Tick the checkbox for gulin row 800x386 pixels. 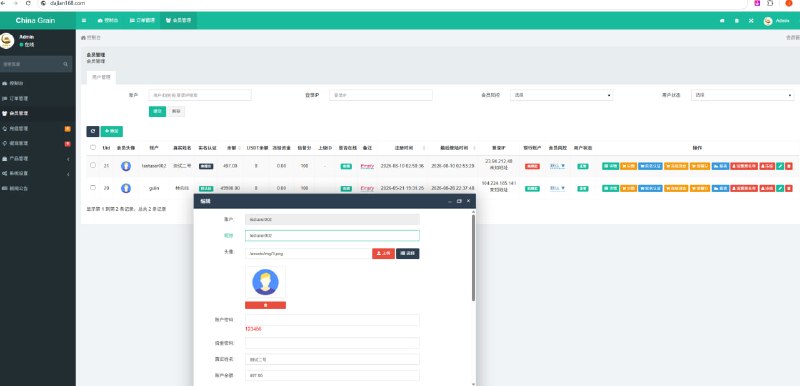pos(92,188)
